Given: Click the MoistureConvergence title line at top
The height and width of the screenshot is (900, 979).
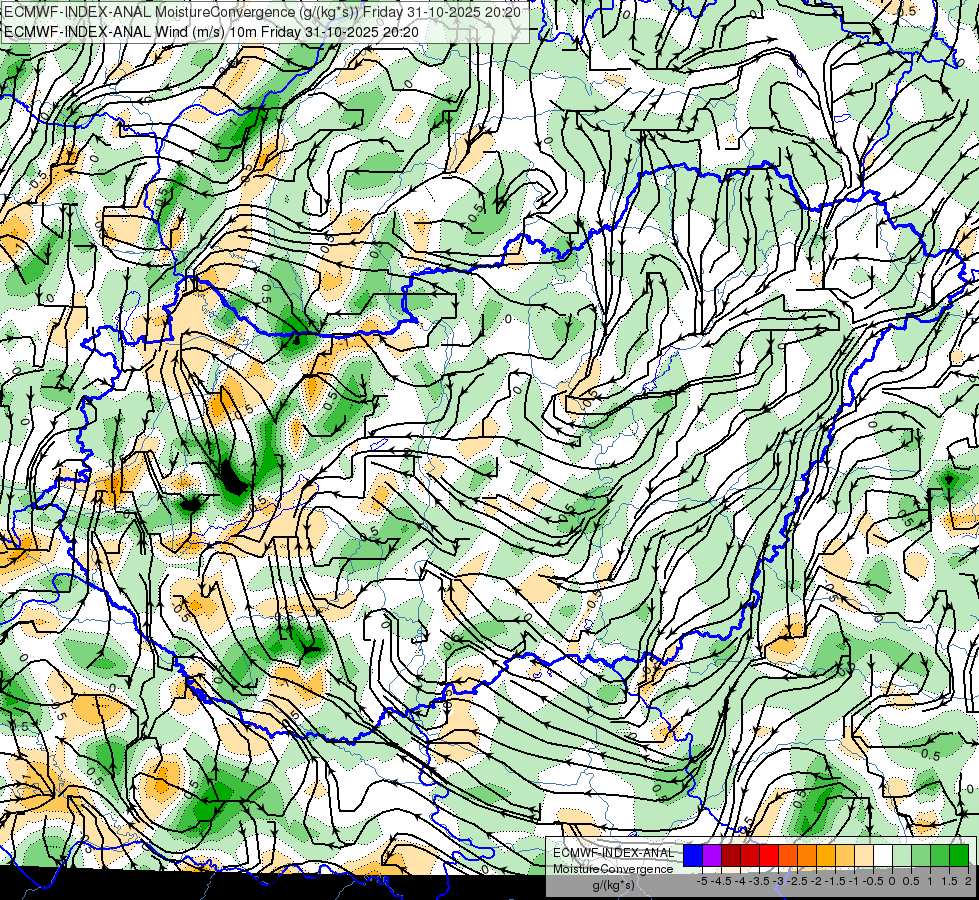Looking at the screenshot, I should coord(262,11).
